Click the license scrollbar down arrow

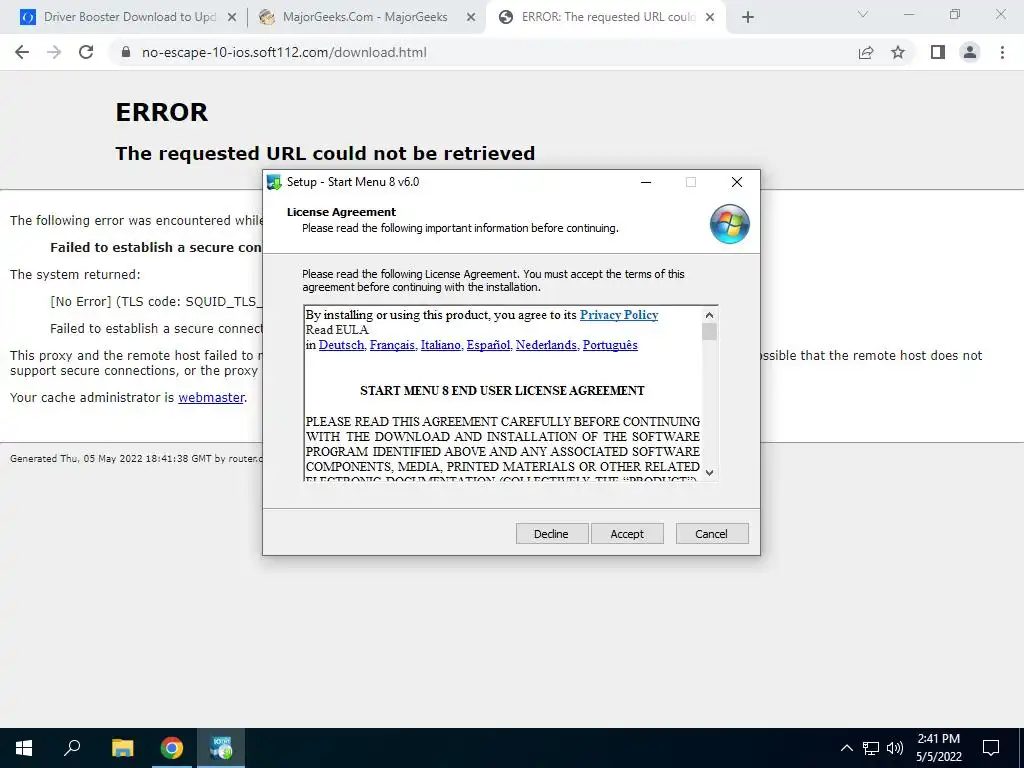[709, 472]
